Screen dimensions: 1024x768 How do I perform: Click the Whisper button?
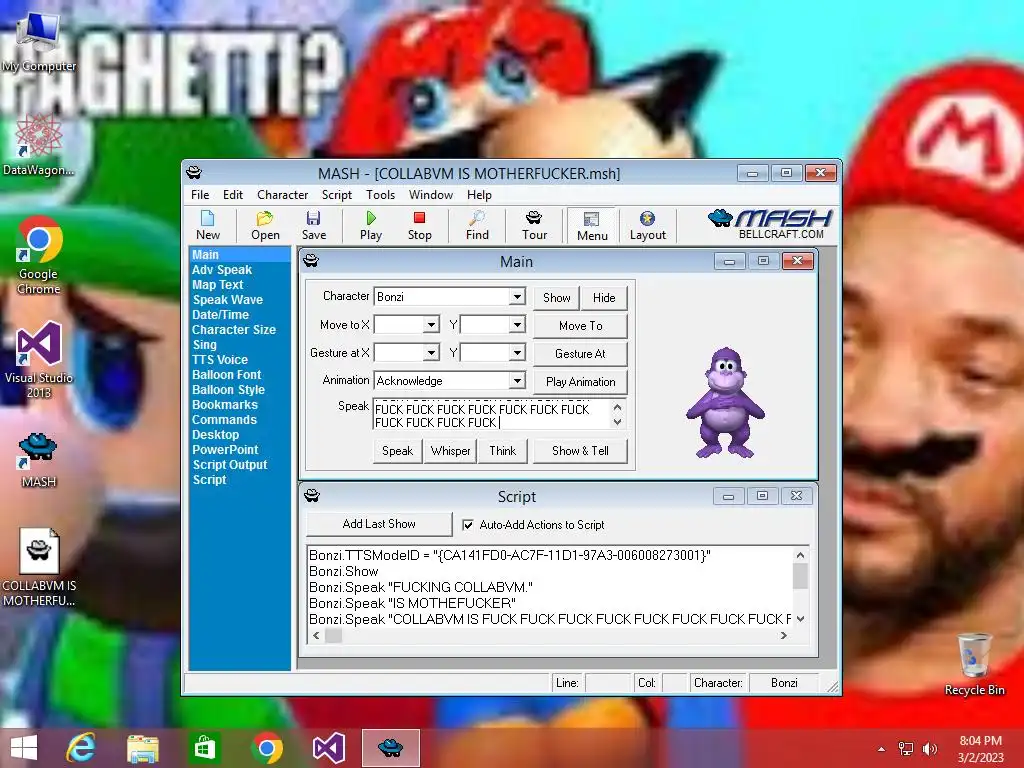point(450,451)
